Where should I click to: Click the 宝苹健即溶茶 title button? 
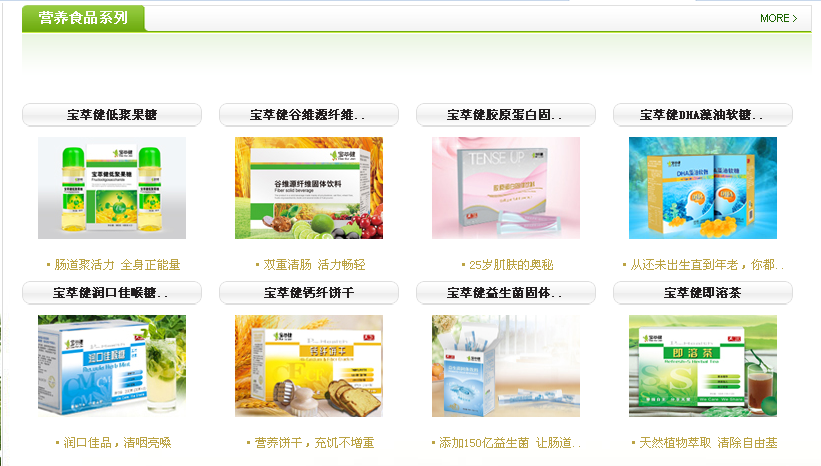coord(703,293)
